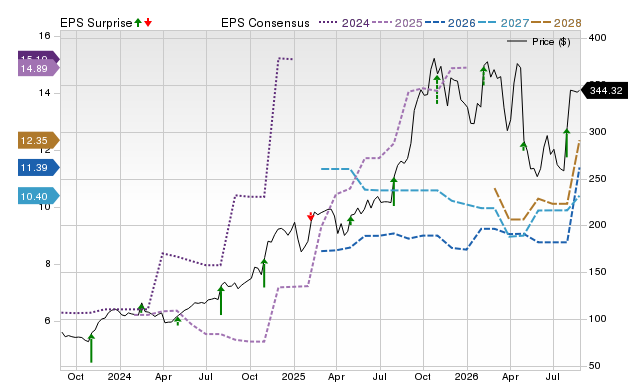Select green surprise arrow just after Jul 2025
The height and width of the screenshot is (382, 640).
[x=393, y=191]
